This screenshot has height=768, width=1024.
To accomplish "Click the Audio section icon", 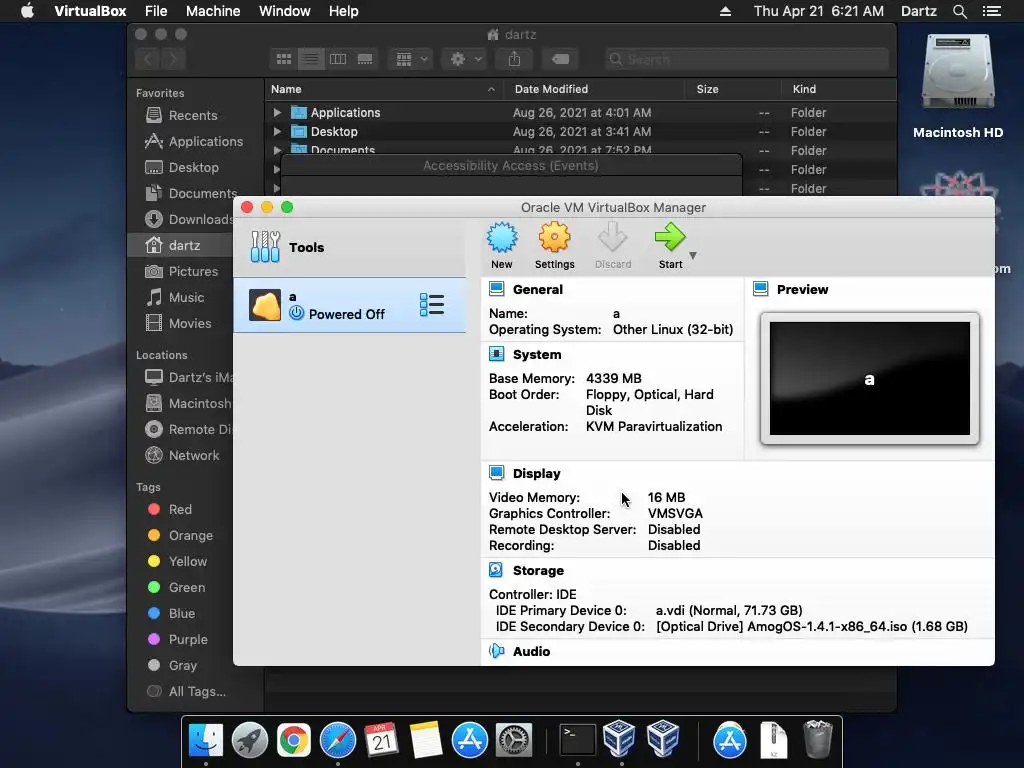I will (x=496, y=651).
